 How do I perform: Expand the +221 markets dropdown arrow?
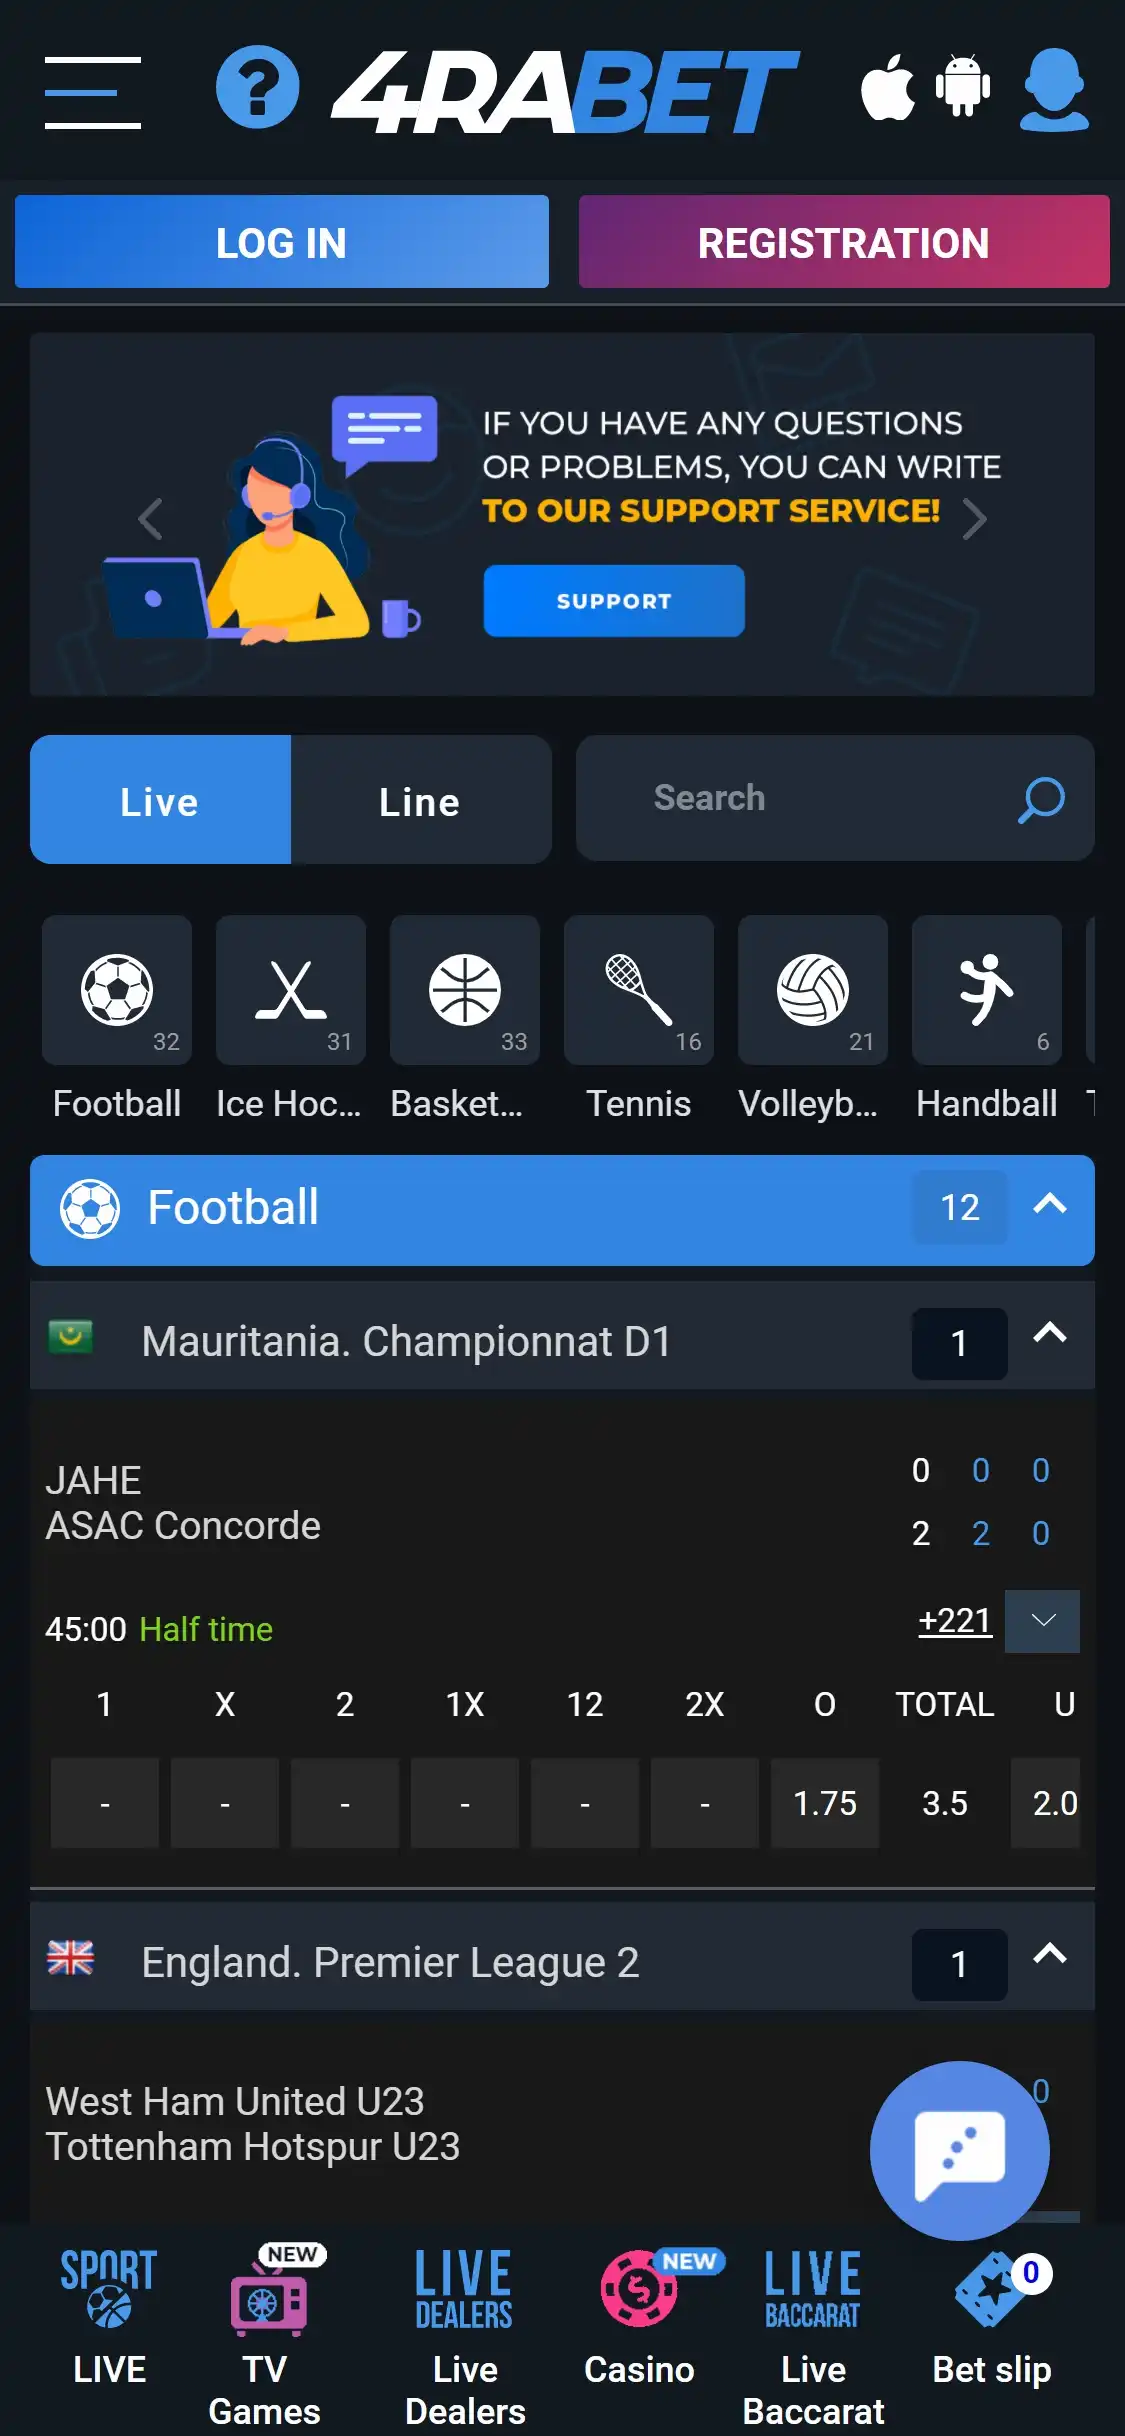1042,1621
